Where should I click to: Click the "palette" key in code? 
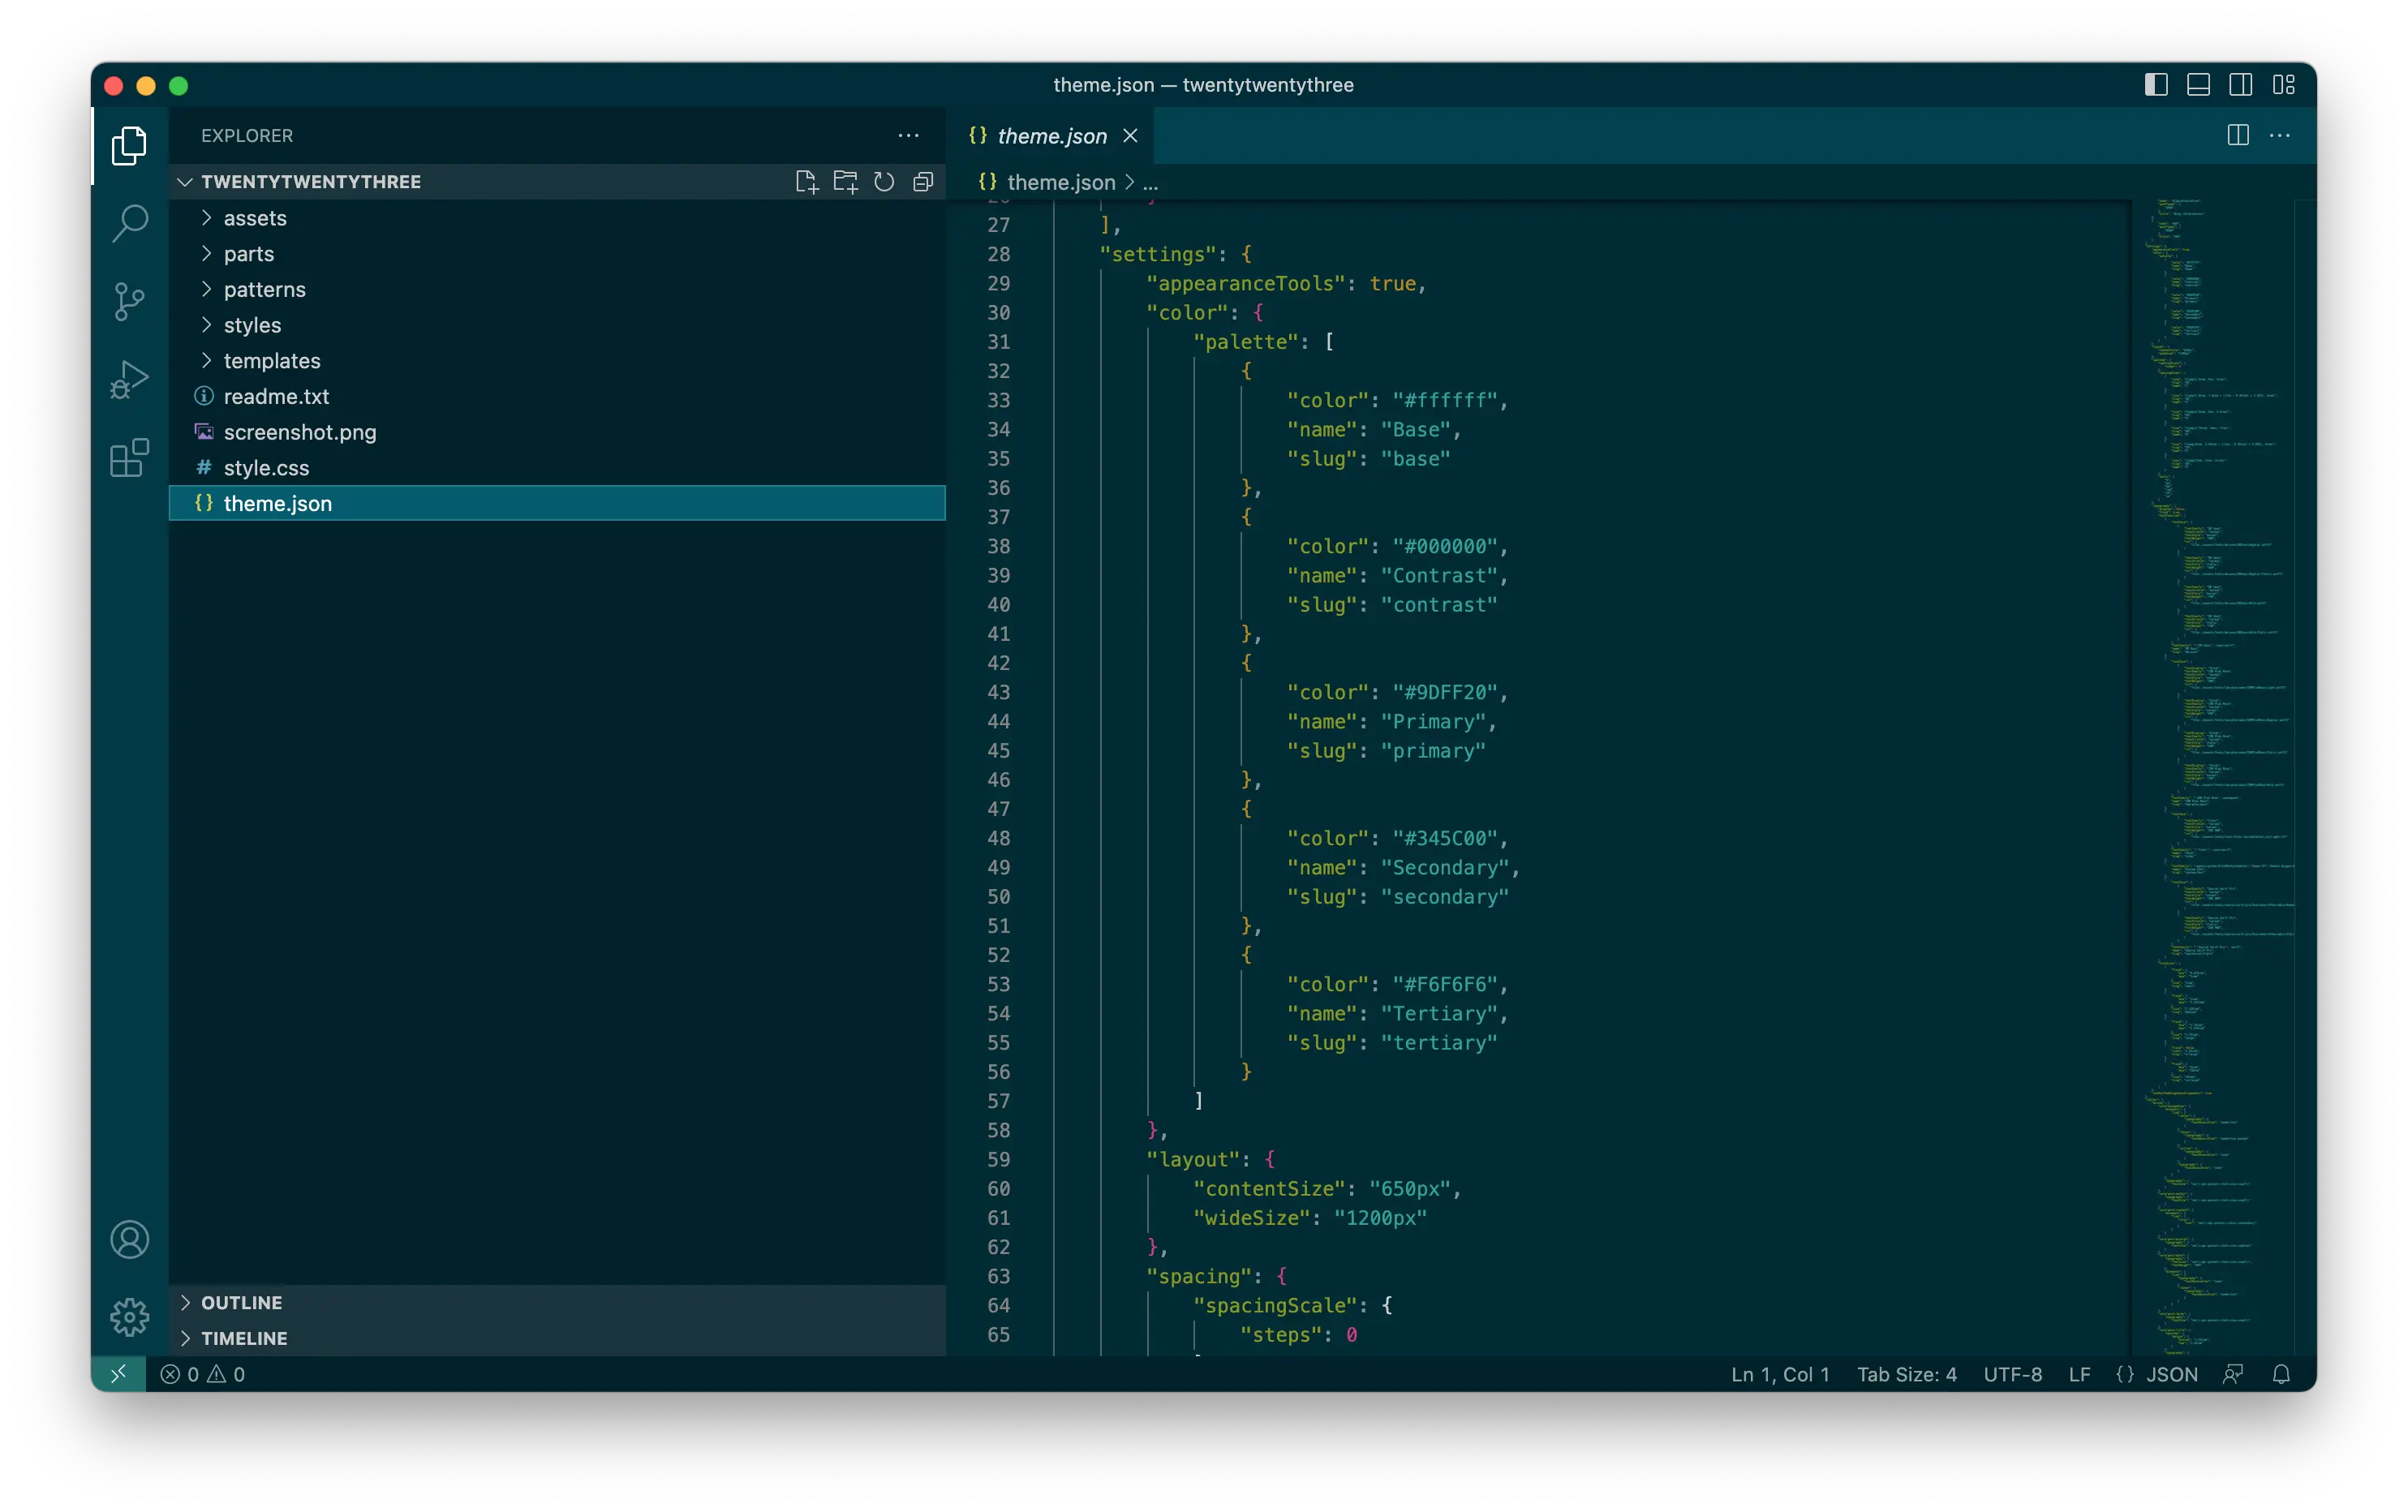pyautogui.click(x=1245, y=342)
